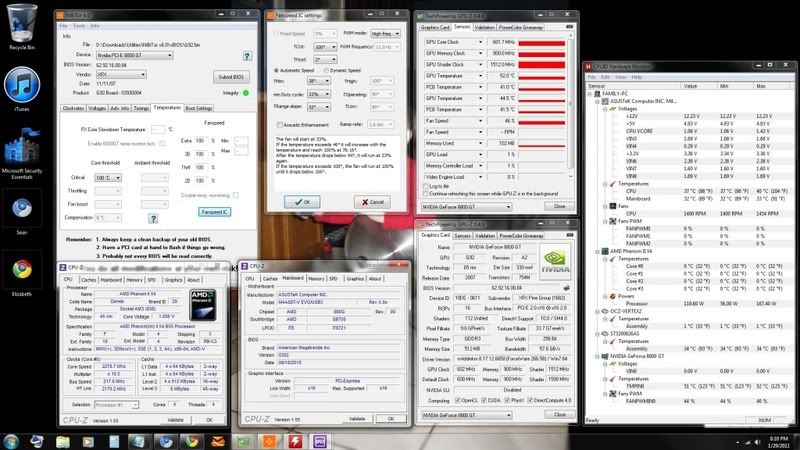Select the Dynamic Speed radio button
Viewport: 800px width, 450px height.
326,70
